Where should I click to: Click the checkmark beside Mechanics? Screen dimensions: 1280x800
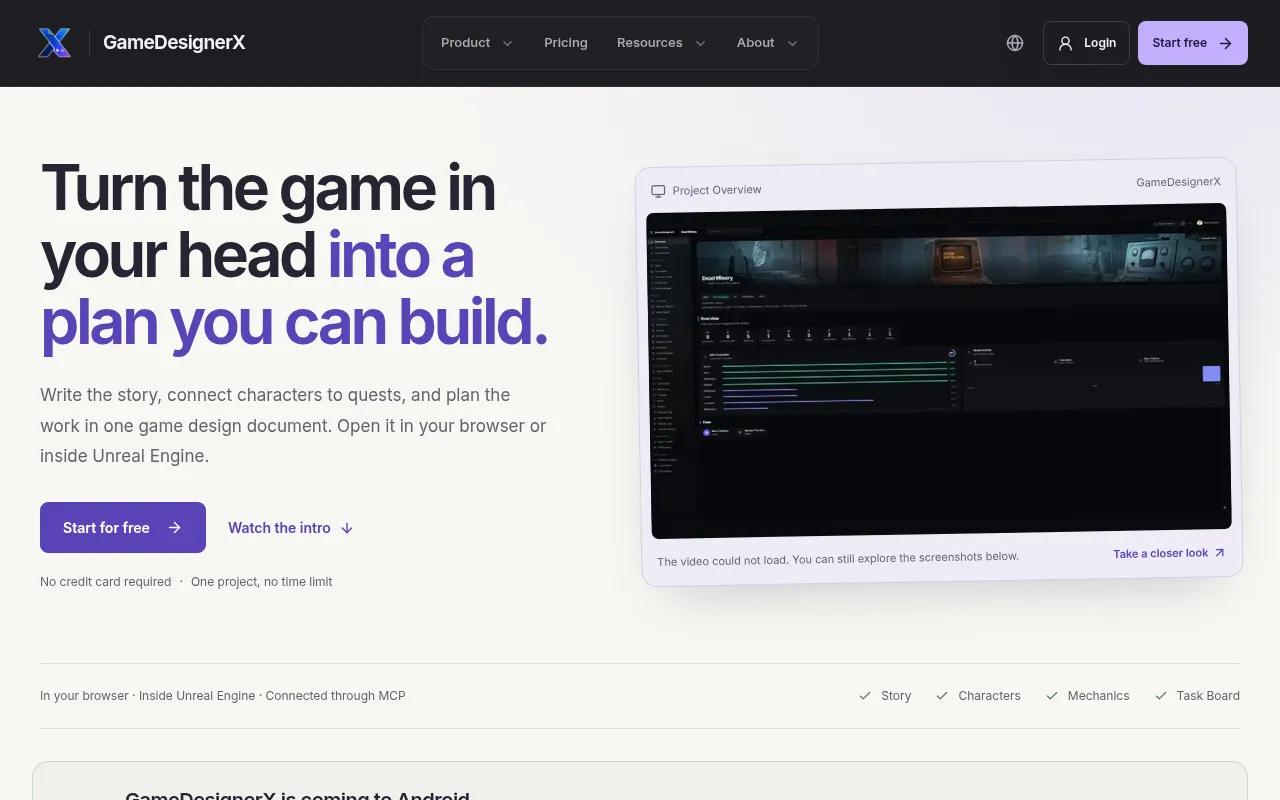click(x=1052, y=696)
